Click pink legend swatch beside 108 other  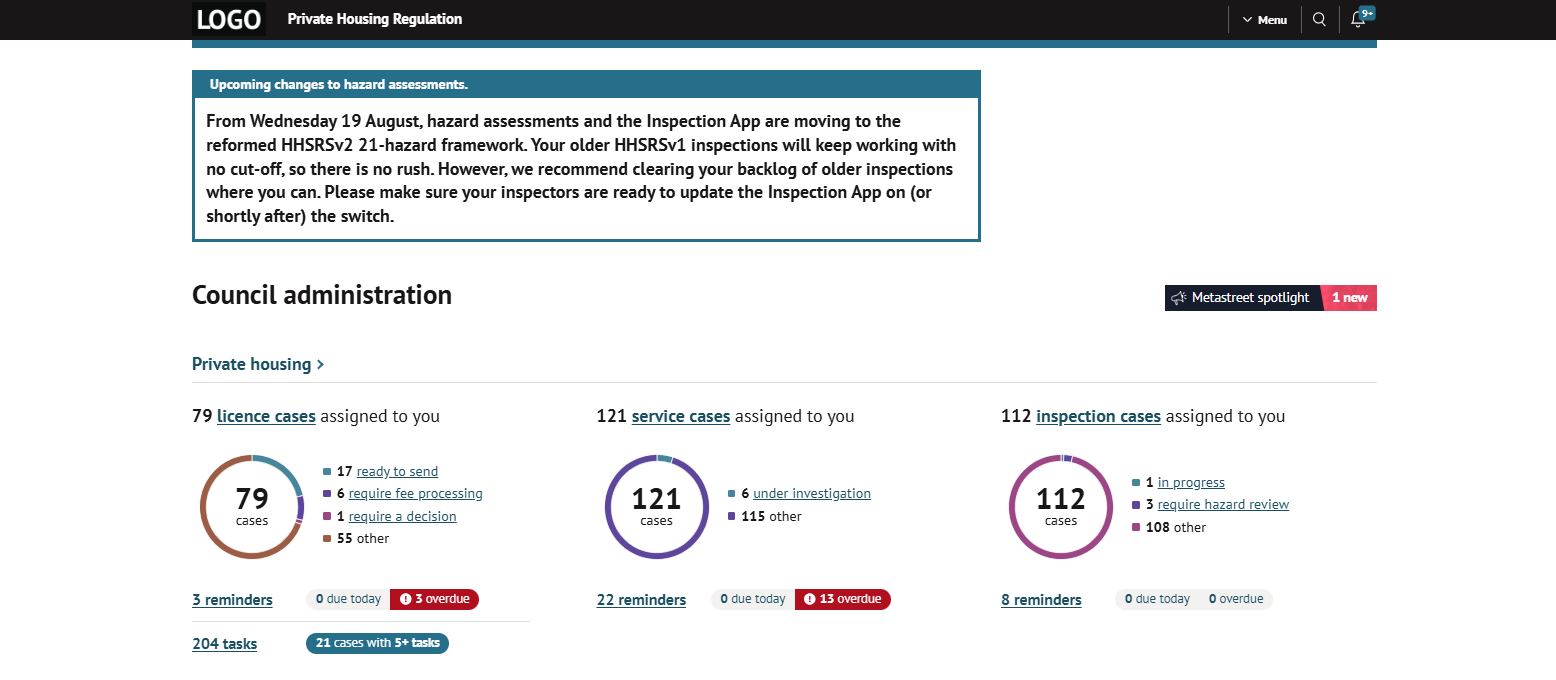pyautogui.click(x=1136, y=528)
